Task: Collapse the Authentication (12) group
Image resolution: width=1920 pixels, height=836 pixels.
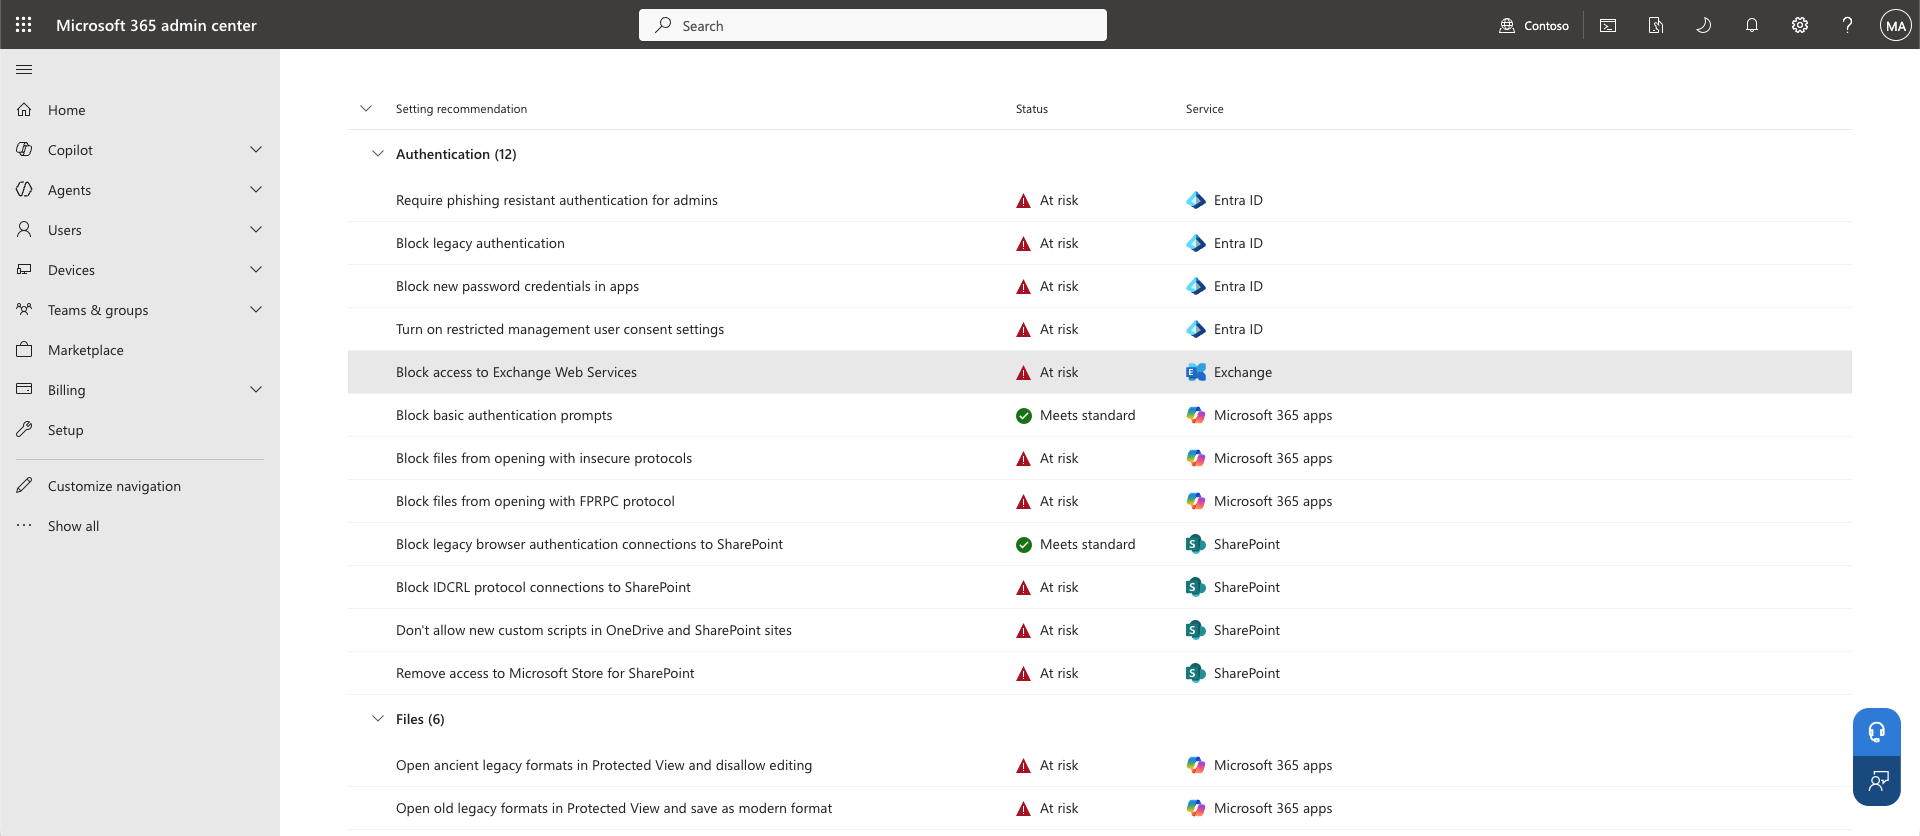Action: 378,154
